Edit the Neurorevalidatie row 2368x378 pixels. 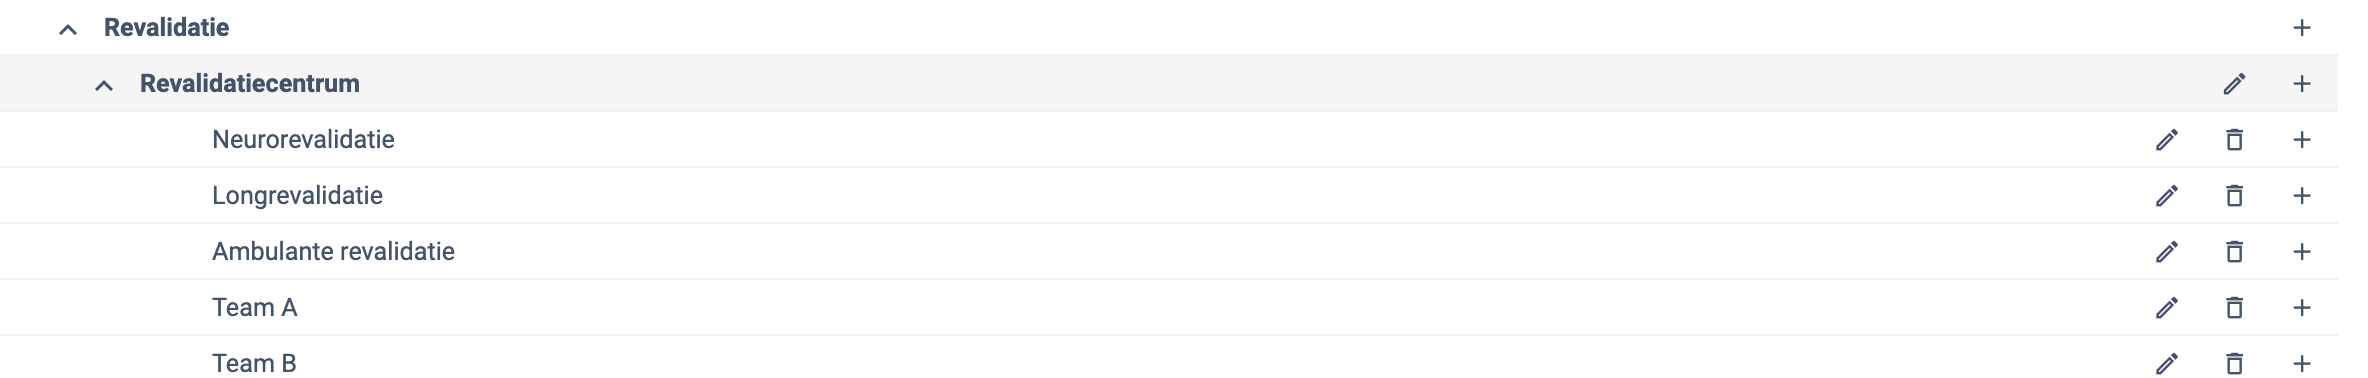tap(2166, 140)
